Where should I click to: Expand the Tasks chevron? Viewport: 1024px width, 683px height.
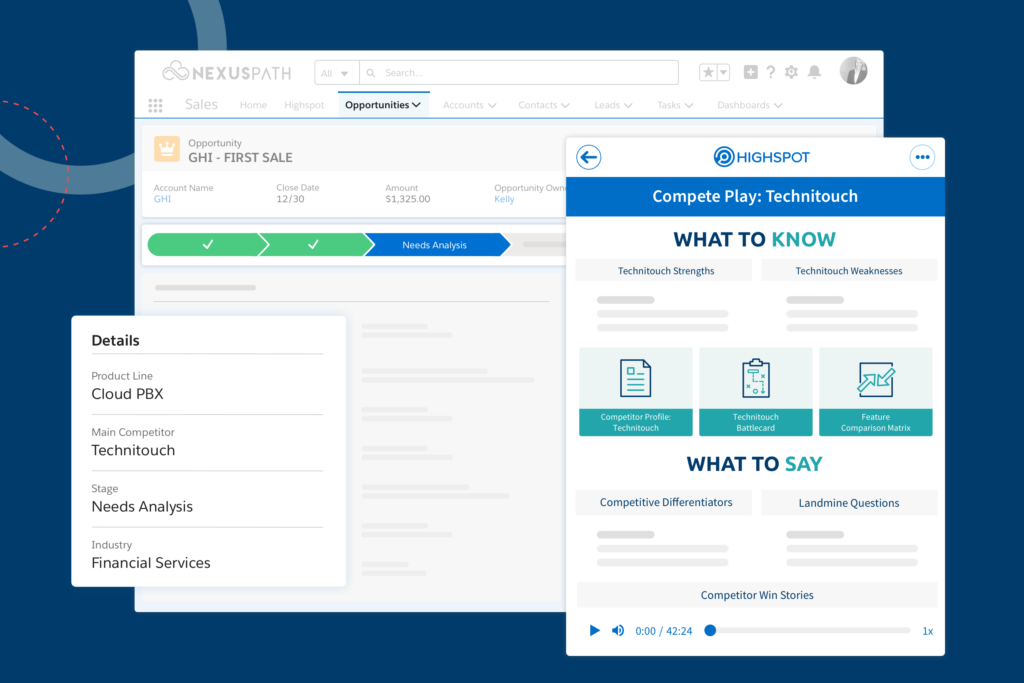pos(689,106)
